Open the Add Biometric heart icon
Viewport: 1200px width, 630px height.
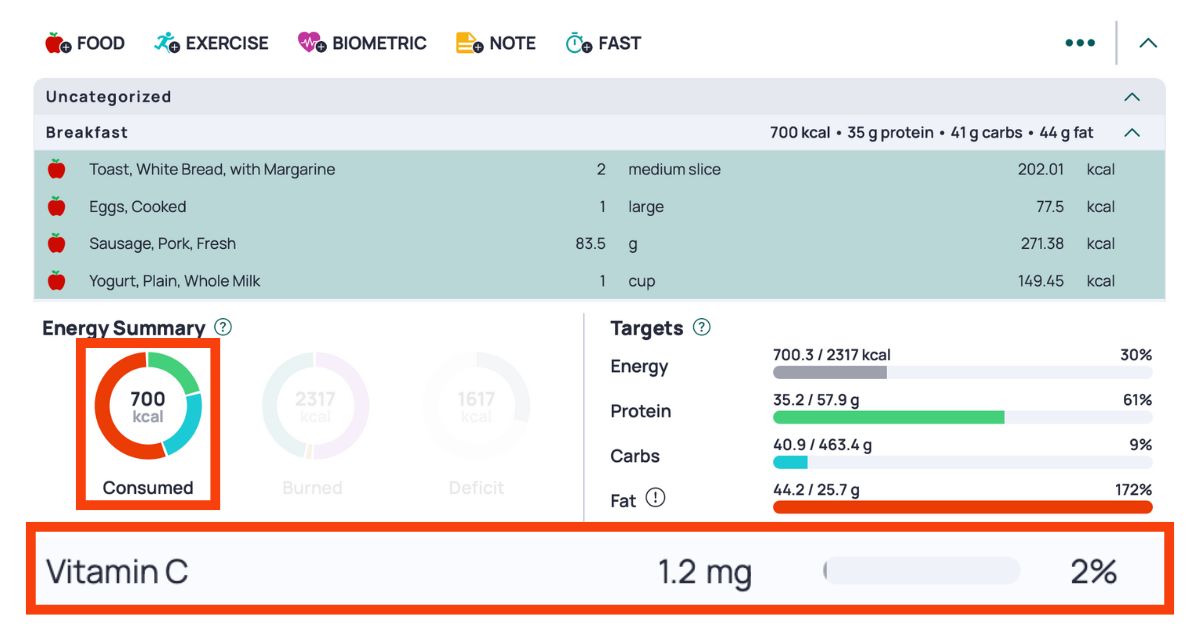[x=310, y=42]
